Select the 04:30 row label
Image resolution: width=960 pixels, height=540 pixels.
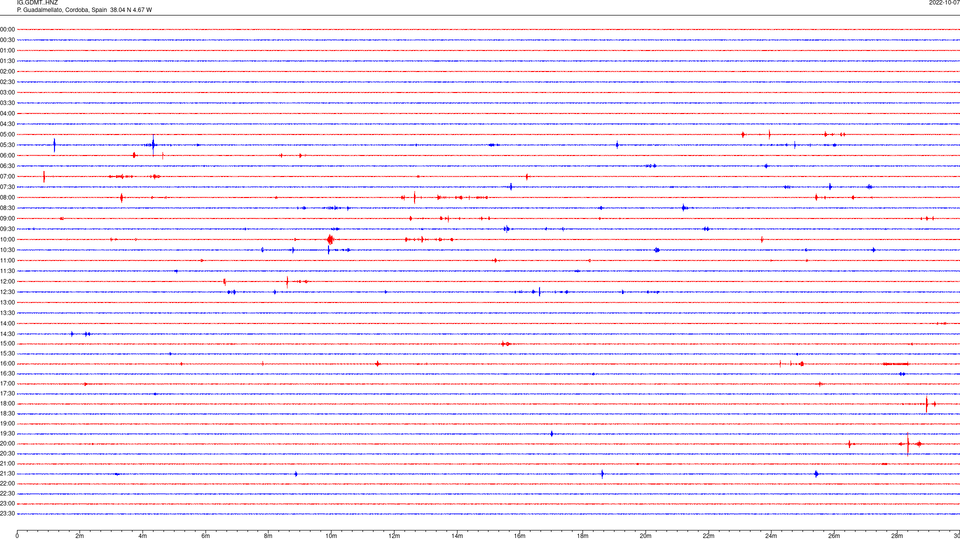(7, 124)
